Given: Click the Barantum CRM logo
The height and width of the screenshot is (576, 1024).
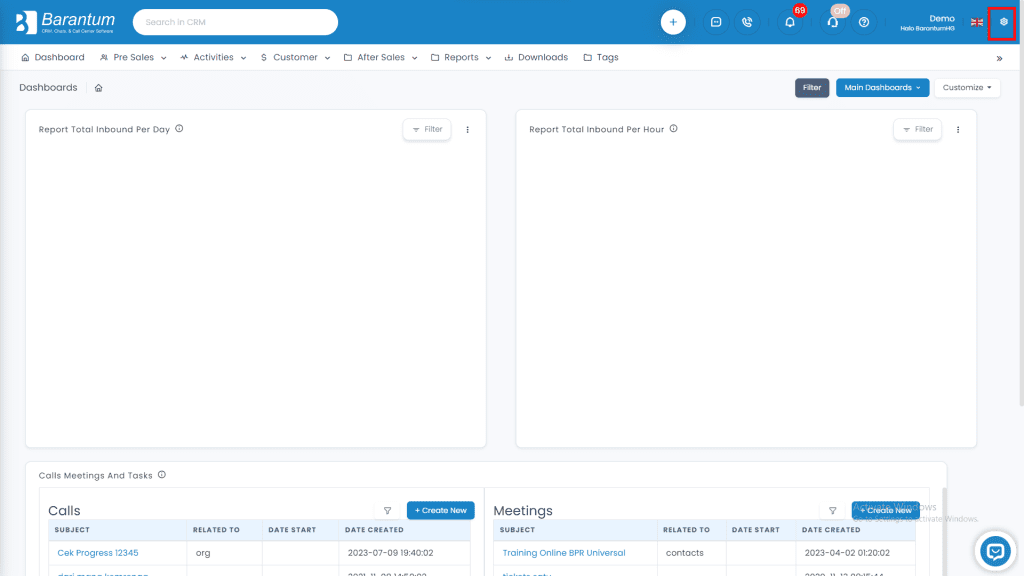Looking at the screenshot, I should [62, 20].
